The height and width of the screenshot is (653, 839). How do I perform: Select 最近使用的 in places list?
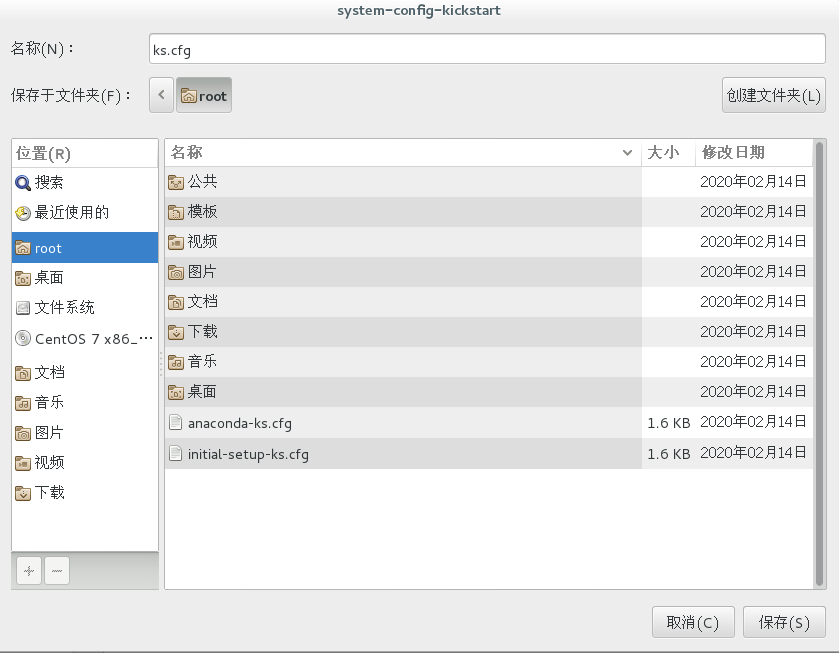pos(72,212)
